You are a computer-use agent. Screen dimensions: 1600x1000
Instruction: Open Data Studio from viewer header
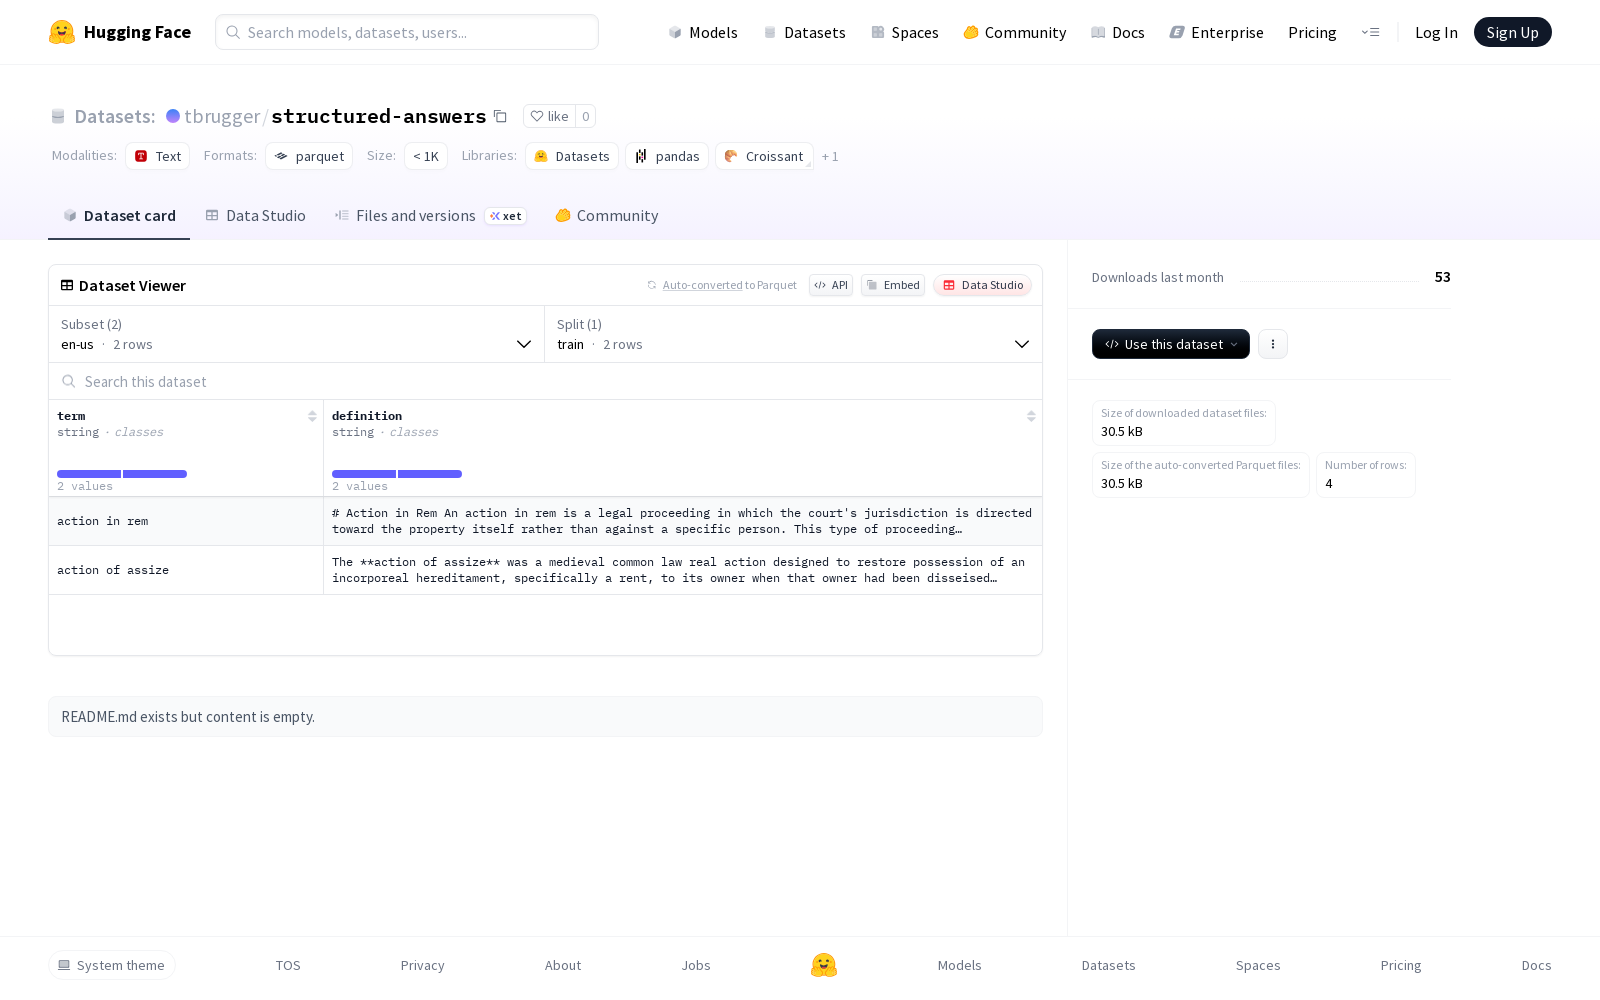(983, 285)
